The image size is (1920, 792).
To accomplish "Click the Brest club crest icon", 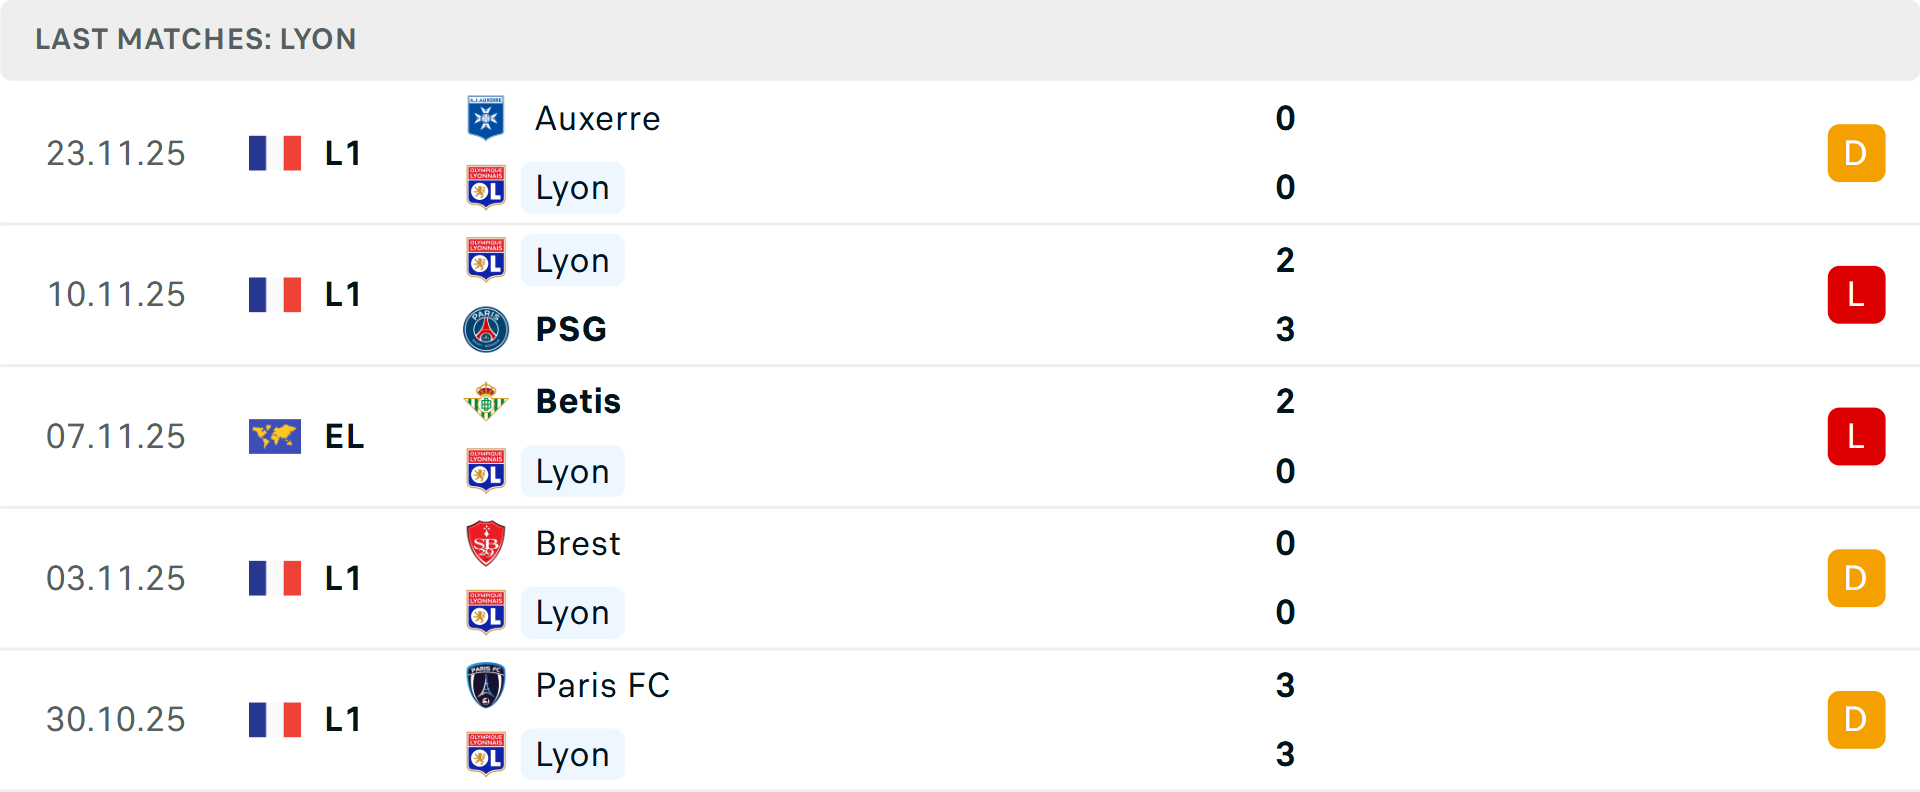I will 486,543.
